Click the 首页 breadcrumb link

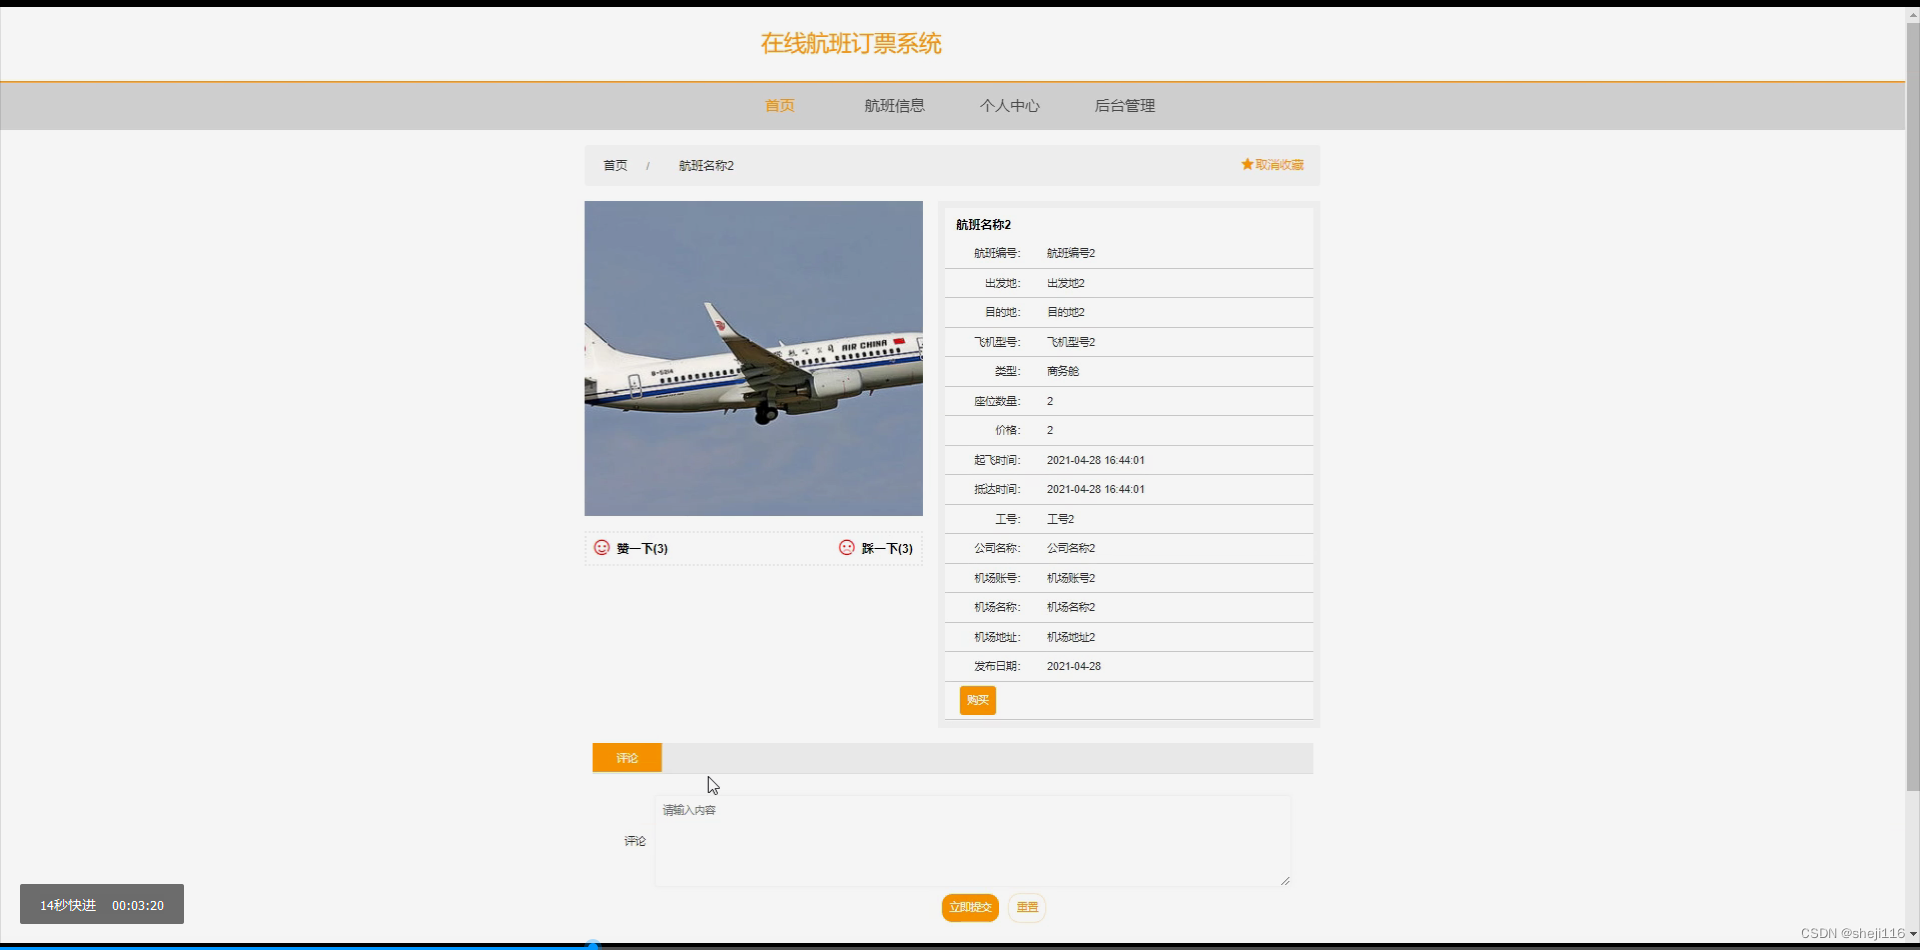pyautogui.click(x=614, y=165)
